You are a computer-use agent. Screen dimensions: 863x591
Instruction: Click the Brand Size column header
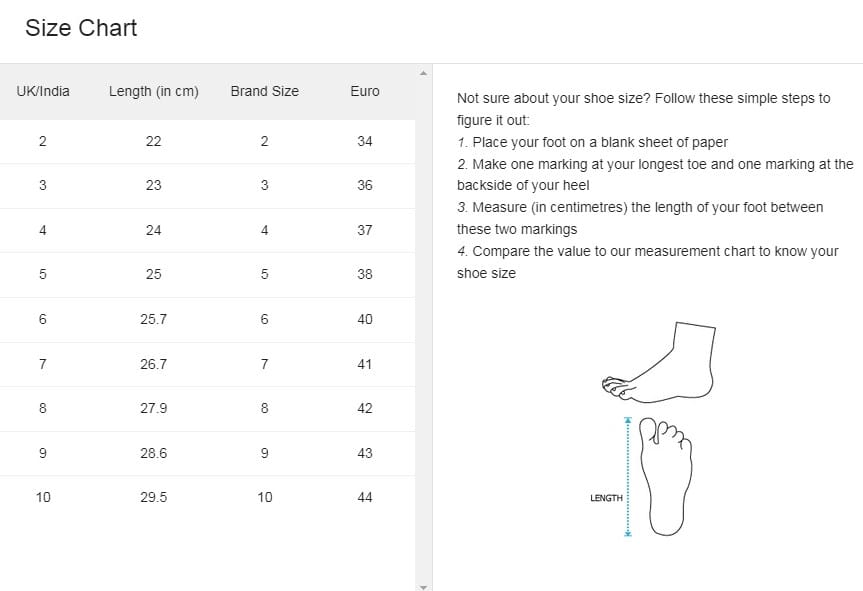click(264, 91)
